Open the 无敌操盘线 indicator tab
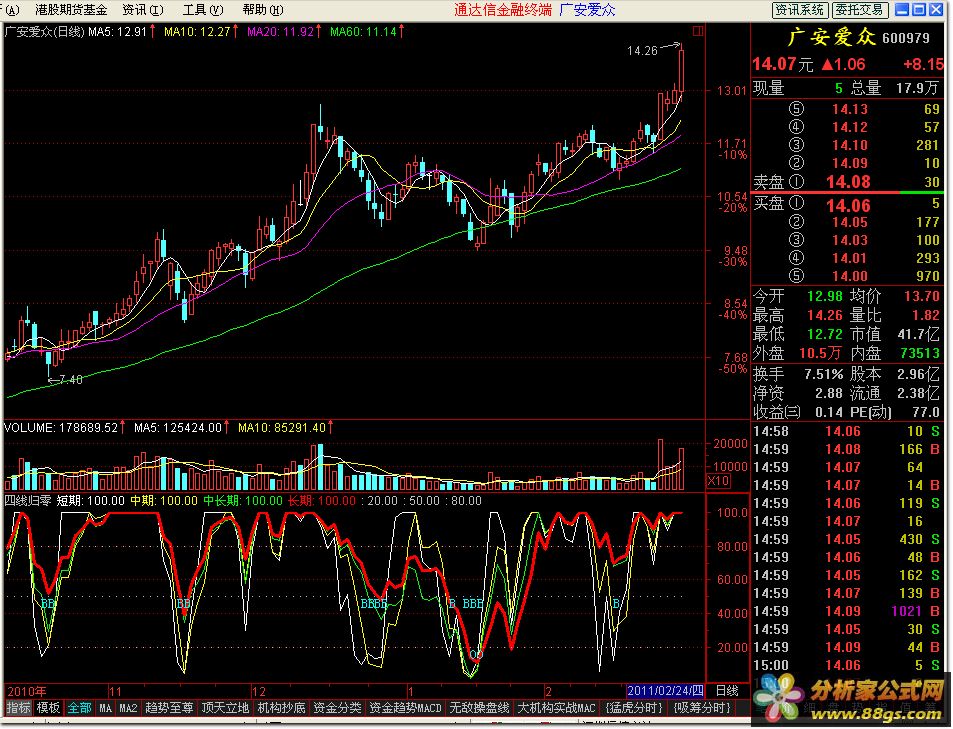 [479, 708]
